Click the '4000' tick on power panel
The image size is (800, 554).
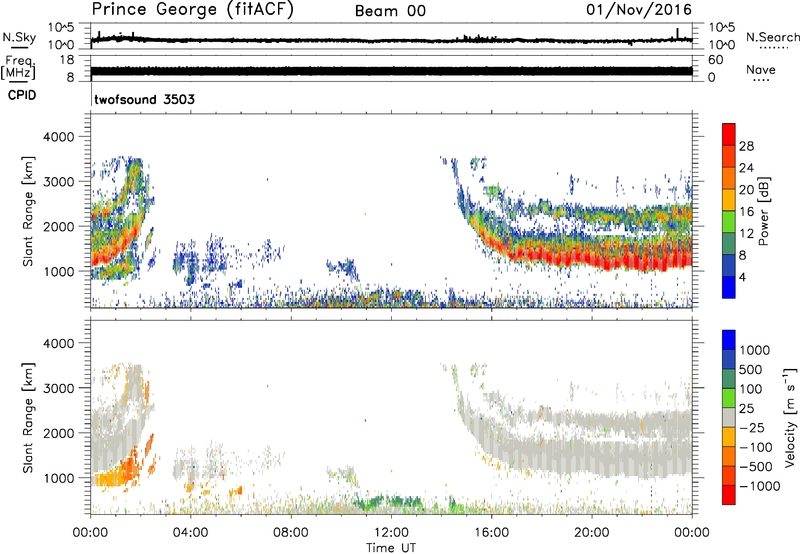coord(58,137)
